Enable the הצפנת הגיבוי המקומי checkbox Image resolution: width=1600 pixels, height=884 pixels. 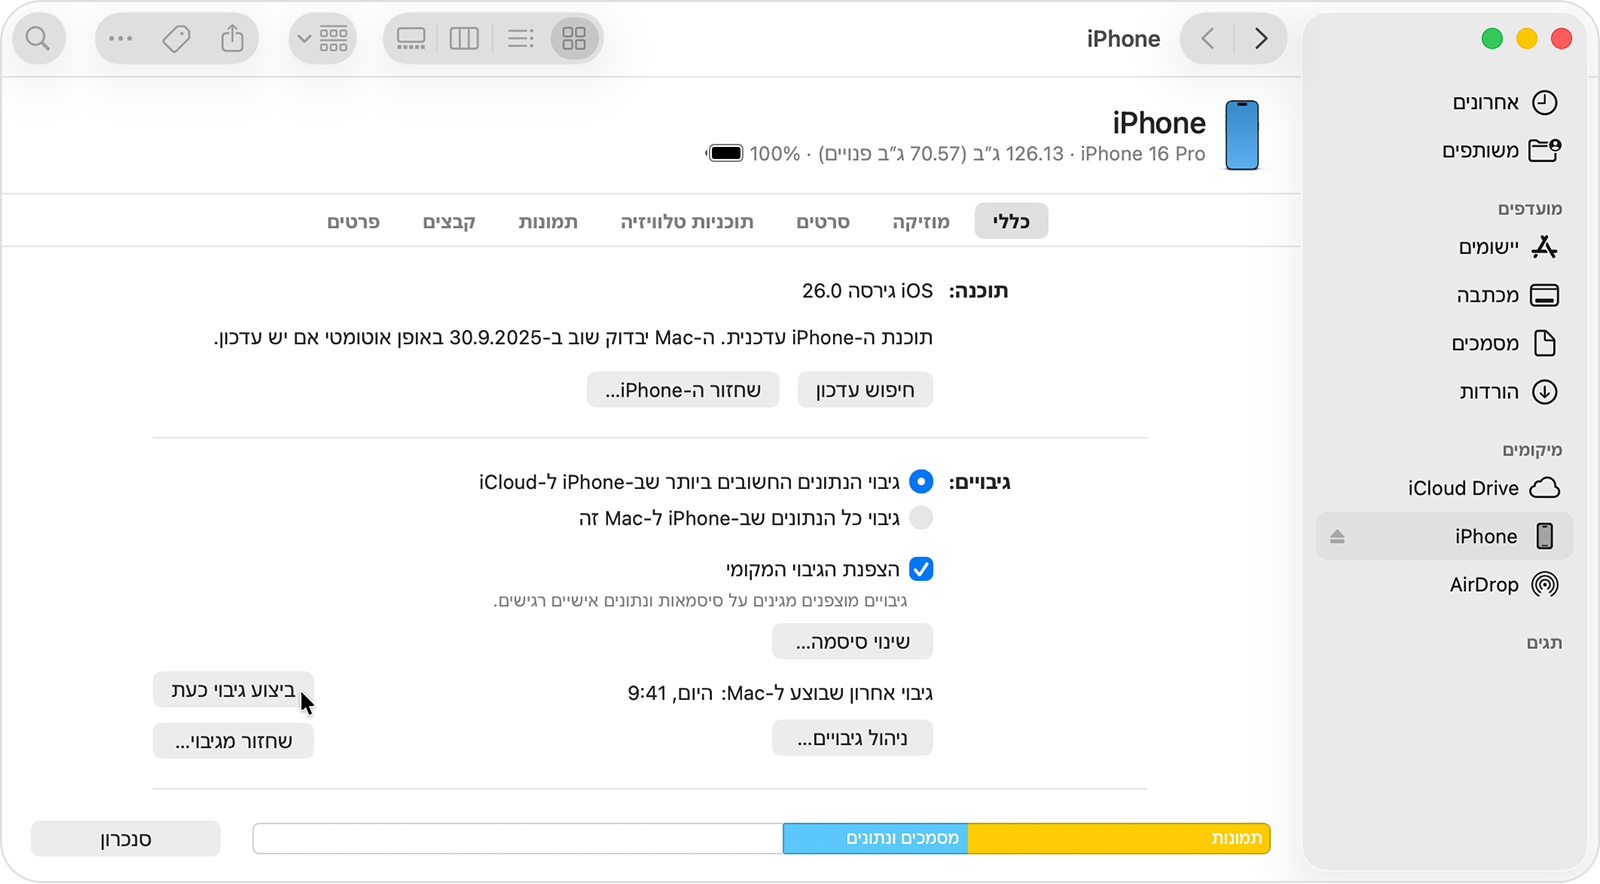(x=920, y=569)
